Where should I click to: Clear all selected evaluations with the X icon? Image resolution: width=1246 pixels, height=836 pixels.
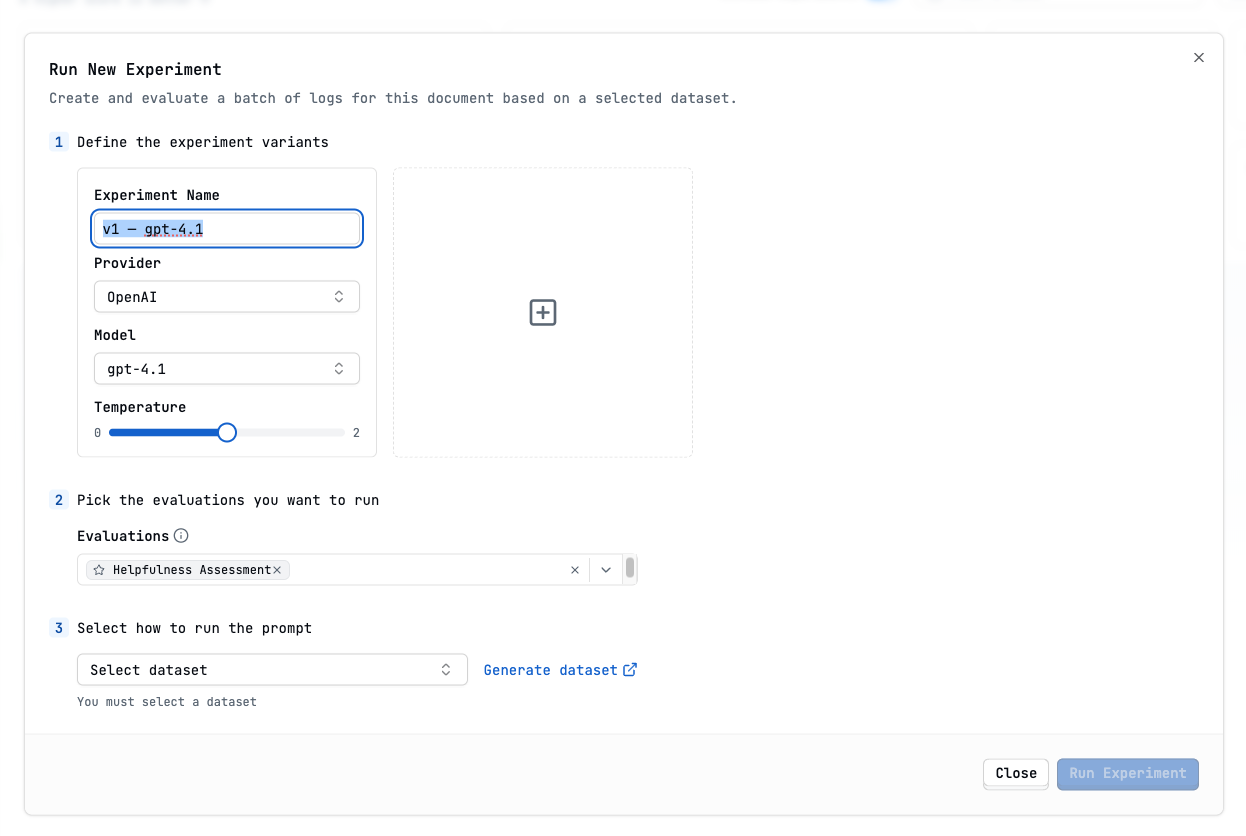coord(575,569)
